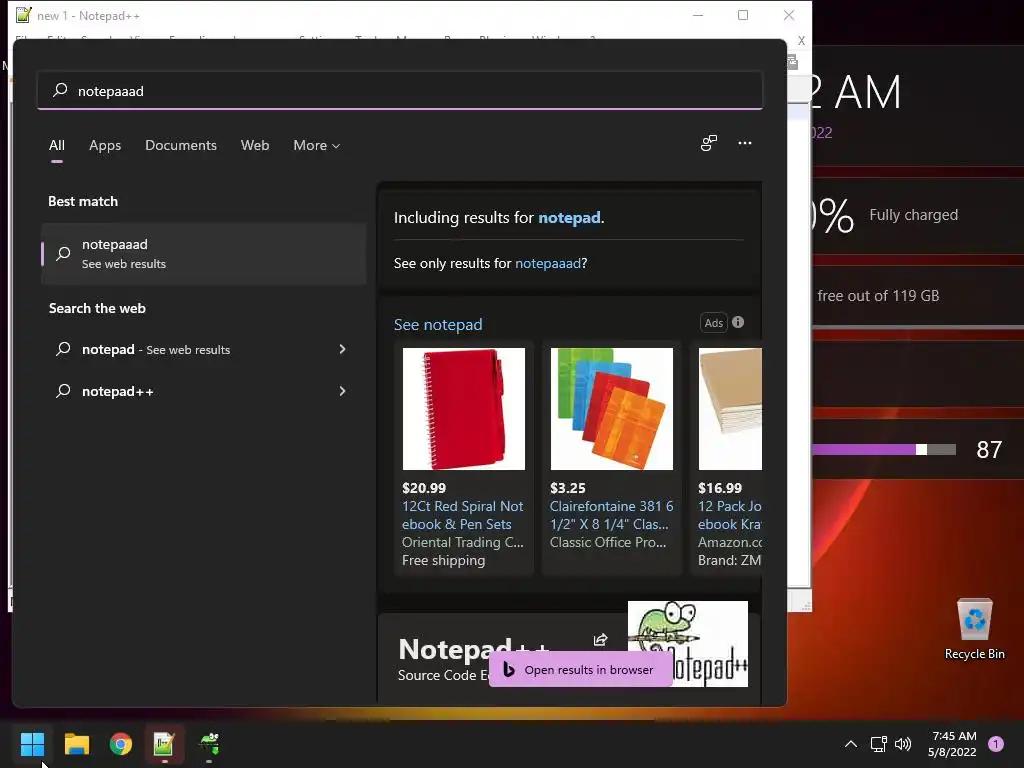Open the See notepad link
Screen dimensions: 1024x768
[x=438, y=325]
